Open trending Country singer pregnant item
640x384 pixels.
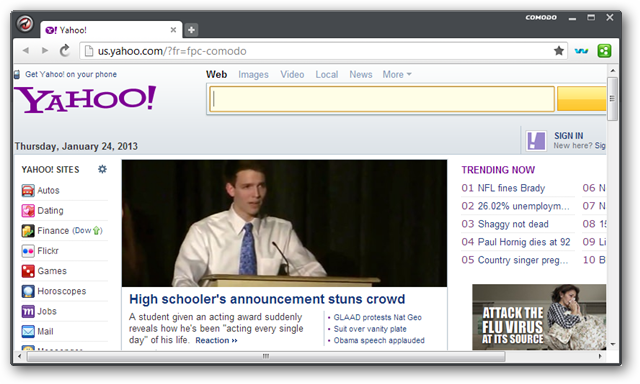click(523, 260)
